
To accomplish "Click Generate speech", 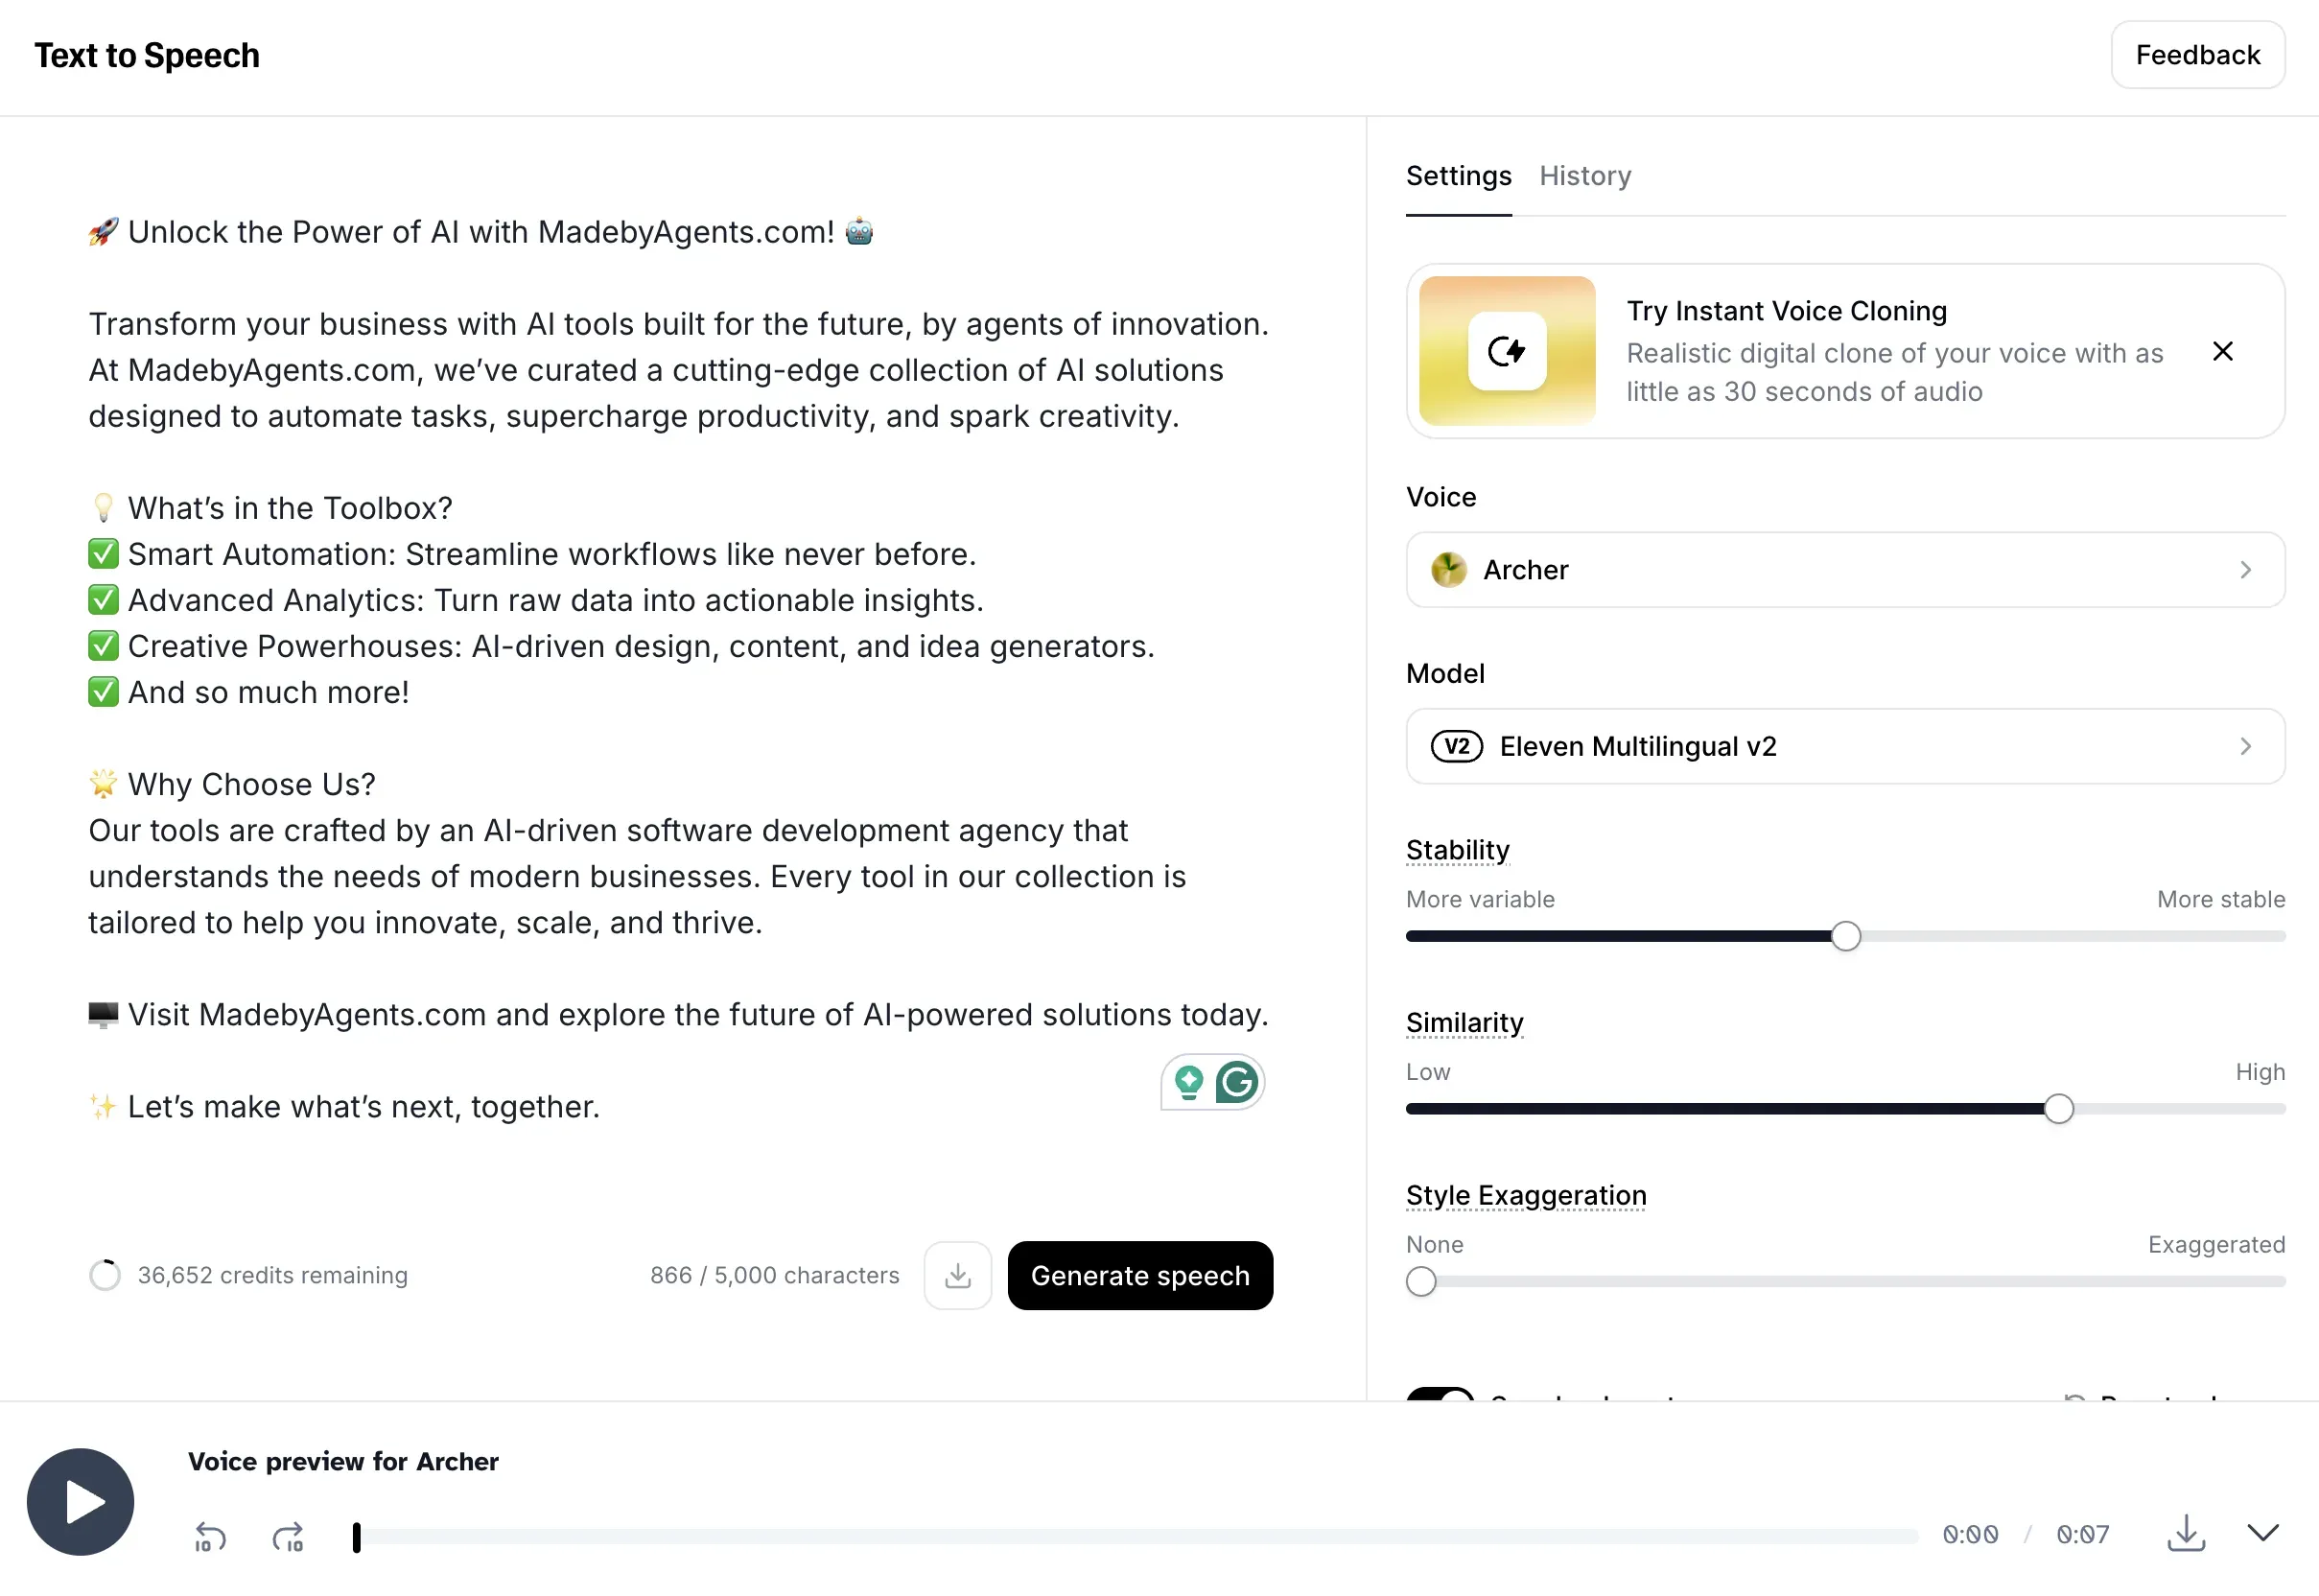I will point(1140,1275).
